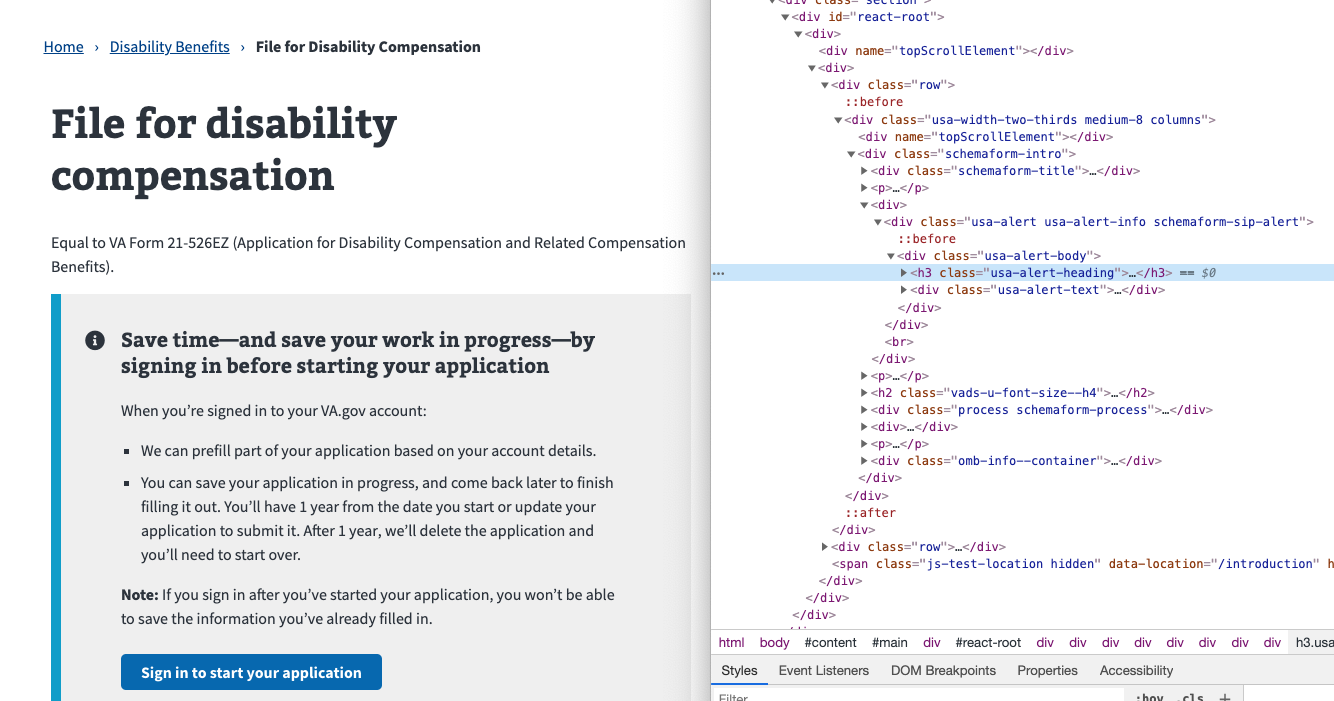Go to the Home breadcrumb link
The image size is (1334, 701).
pyautogui.click(x=64, y=47)
